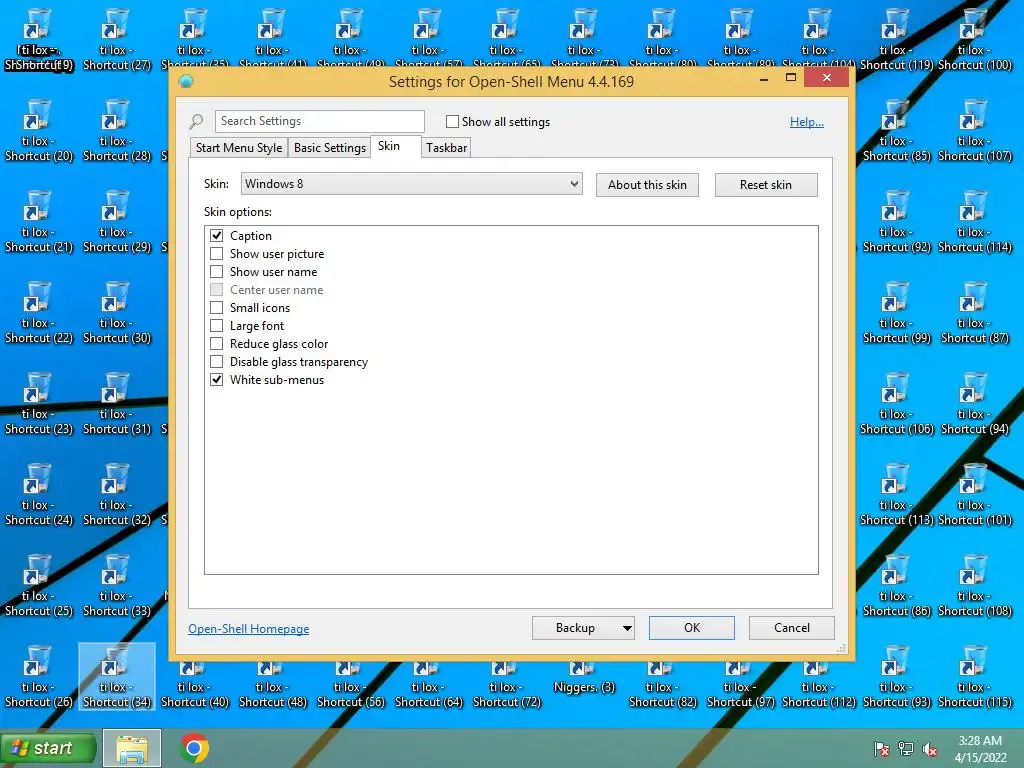
Task: Select desktop icon ti lox - Shortcut (30)
Action: pyautogui.click(x=117, y=312)
